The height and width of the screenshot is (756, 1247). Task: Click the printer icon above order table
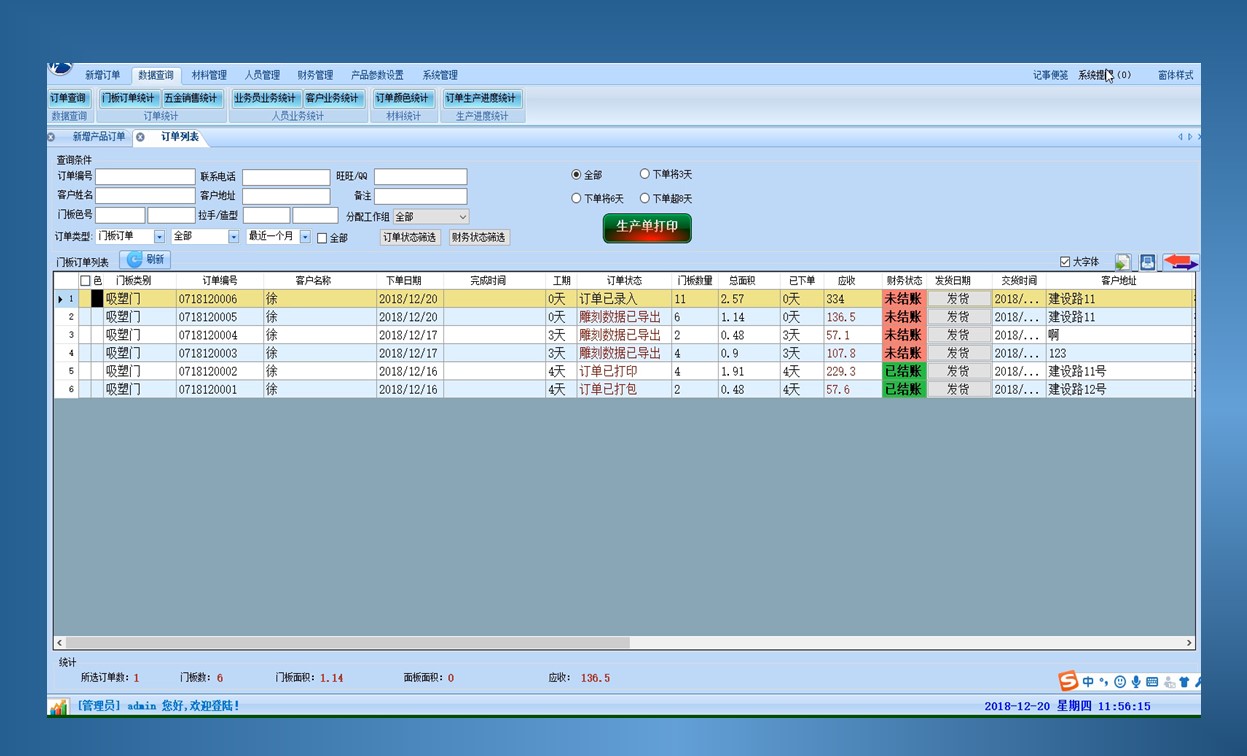pyautogui.click(x=1148, y=262)
